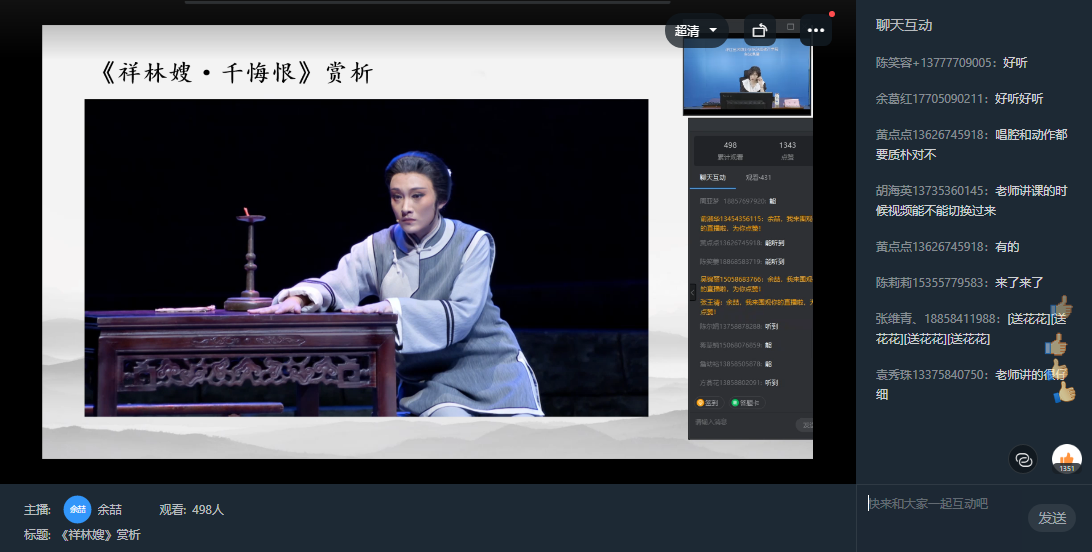Select the 聊天互动 chat panel header
Screen dimensions: 1092x552
[x=903, y=25]
